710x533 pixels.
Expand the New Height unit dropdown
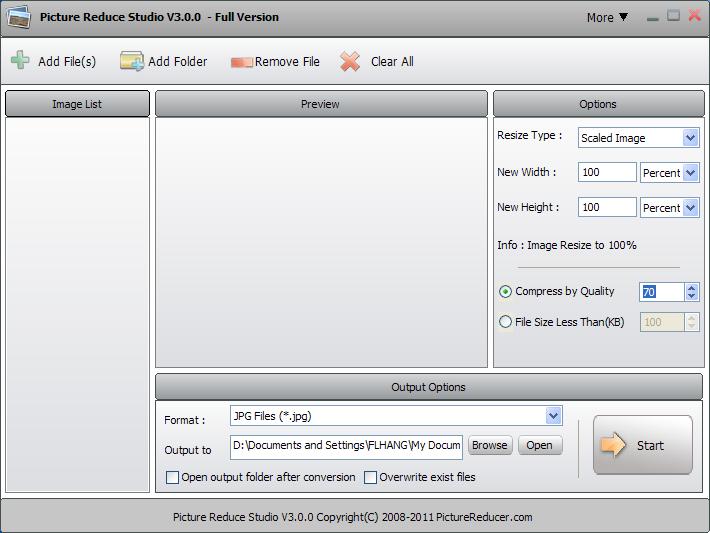pyautogui.click(x=690, y=208)
